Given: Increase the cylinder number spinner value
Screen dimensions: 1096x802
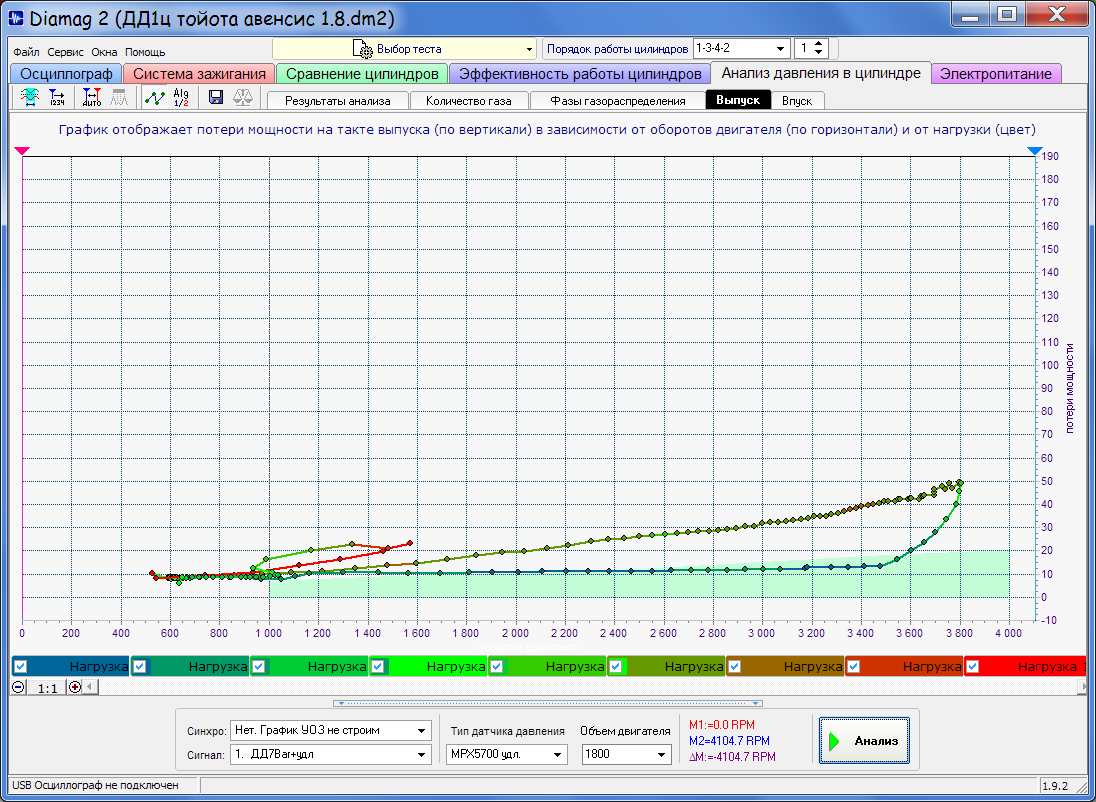Looking at the screenshot, I should pos(819,44).
